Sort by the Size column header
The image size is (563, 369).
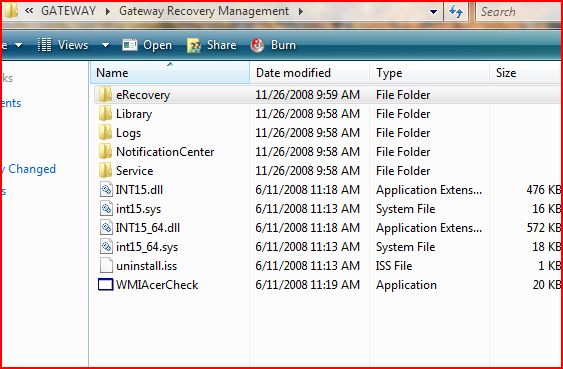pos(526,73)
